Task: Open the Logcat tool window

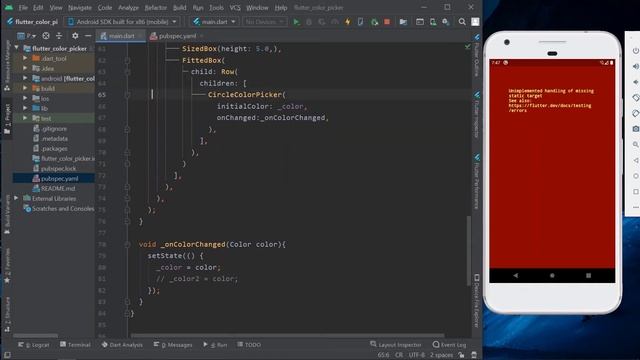Action: [x=33, y=345]
